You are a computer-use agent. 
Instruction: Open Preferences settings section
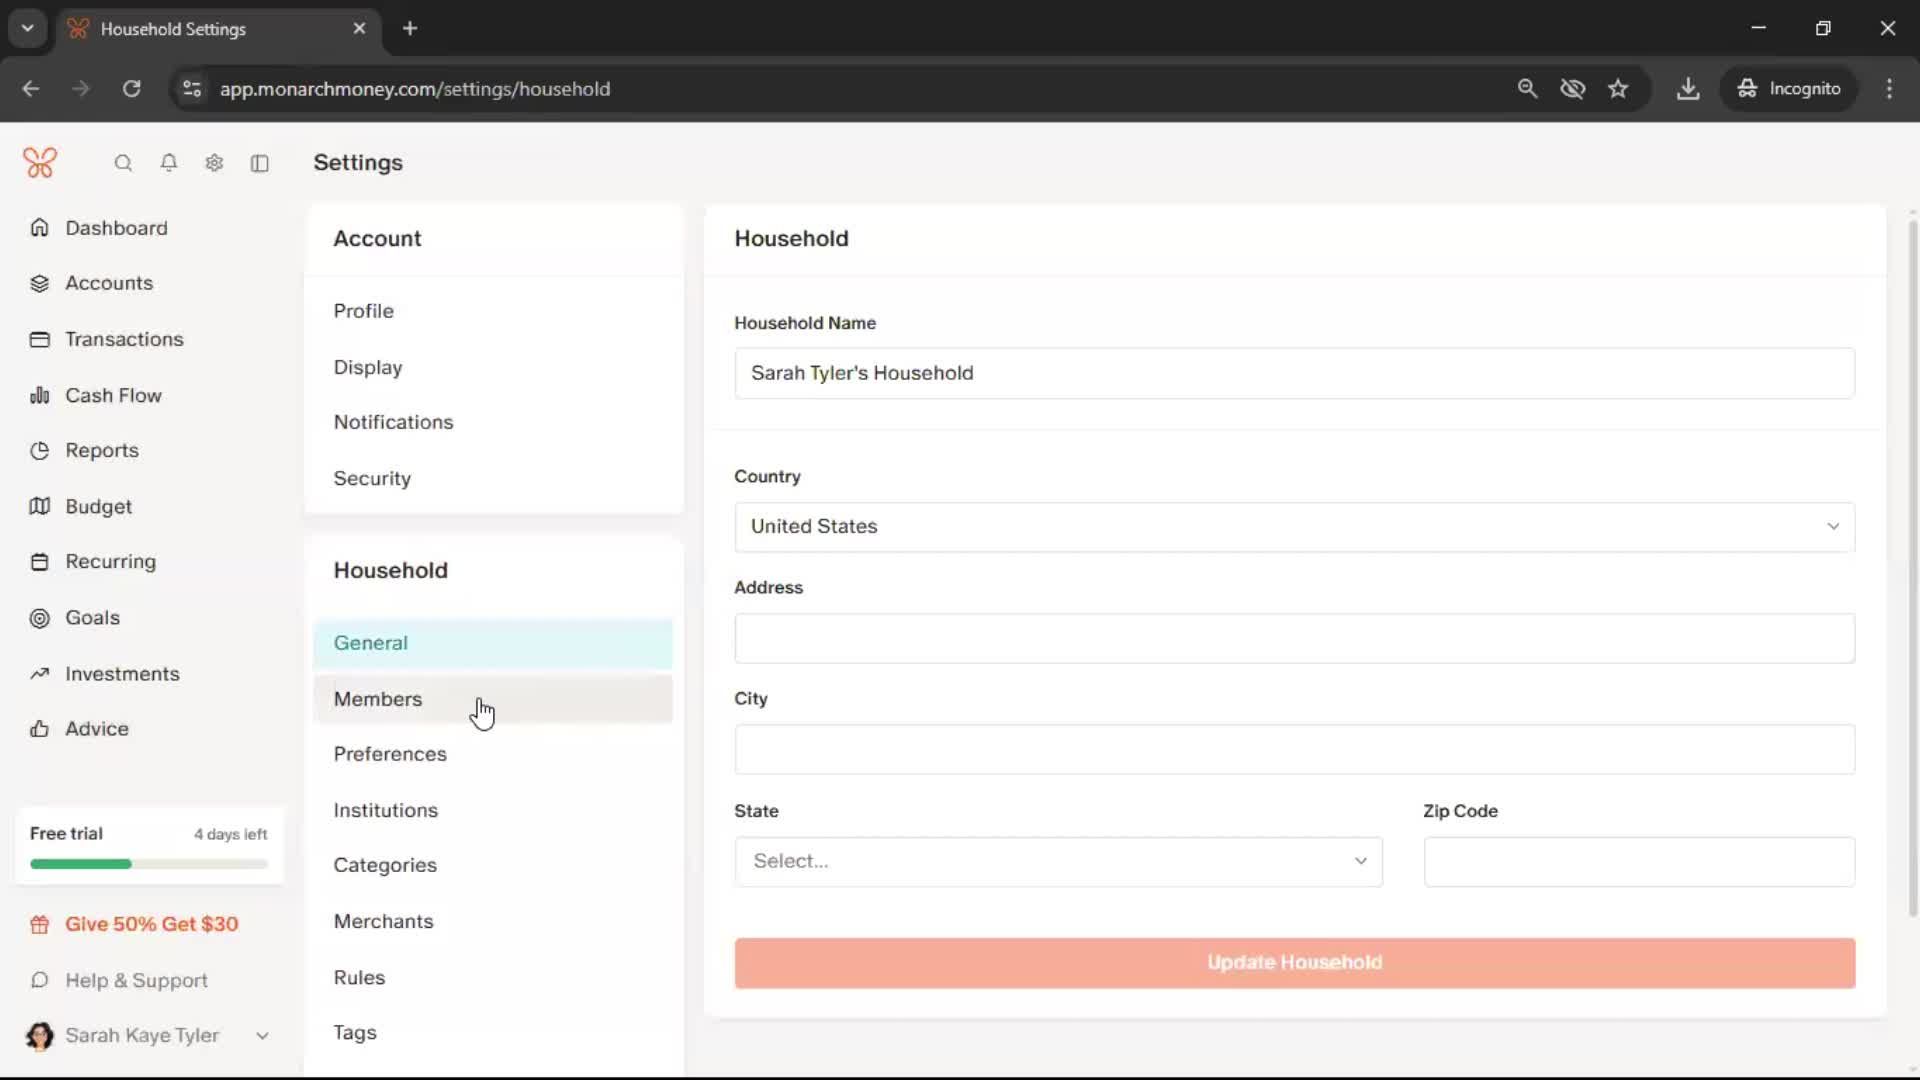[x=390, y=754]
